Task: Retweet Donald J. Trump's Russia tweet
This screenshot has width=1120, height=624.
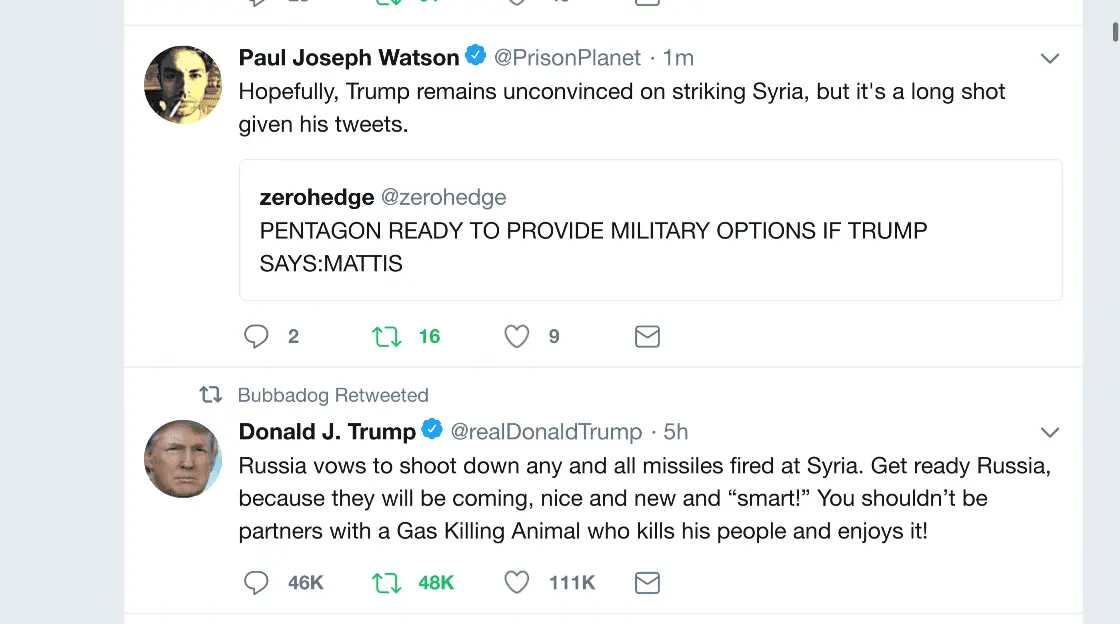Action: pos(386,583)
